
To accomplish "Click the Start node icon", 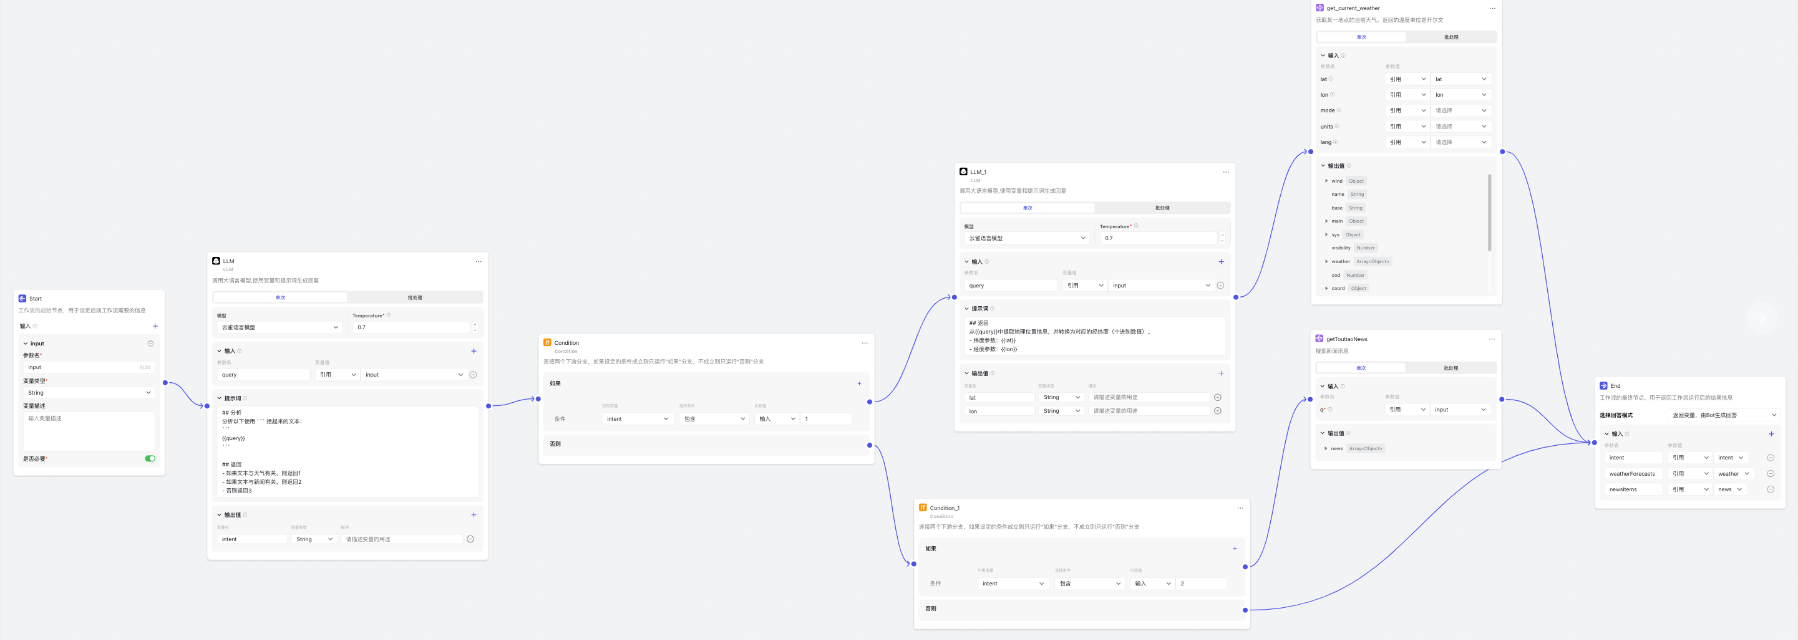I will 22,298.
